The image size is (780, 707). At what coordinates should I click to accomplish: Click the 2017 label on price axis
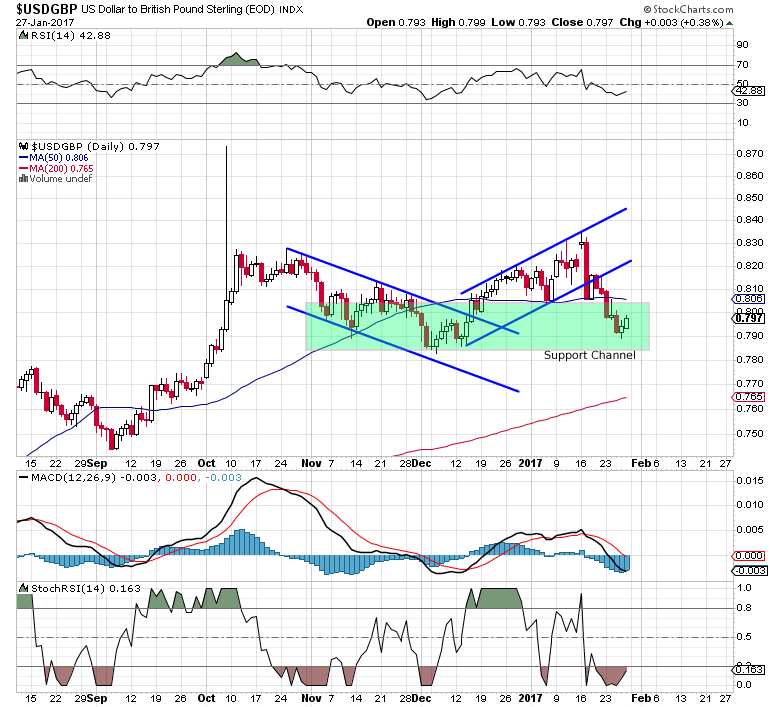click(x=530, y=463)
